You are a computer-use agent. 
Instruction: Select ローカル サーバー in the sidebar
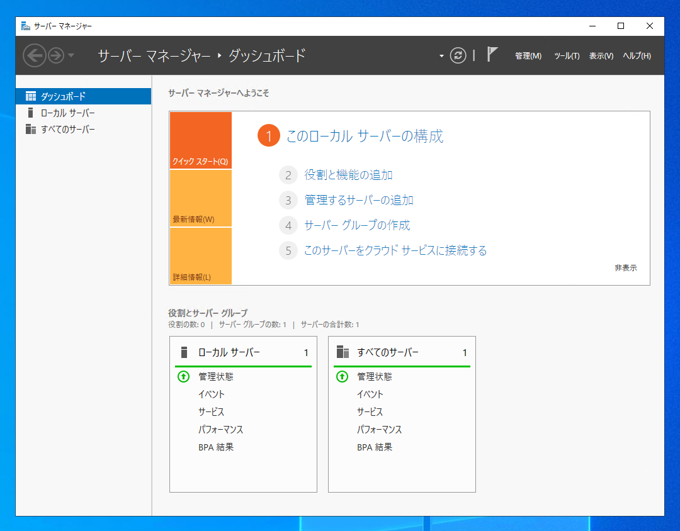(84, 113)
